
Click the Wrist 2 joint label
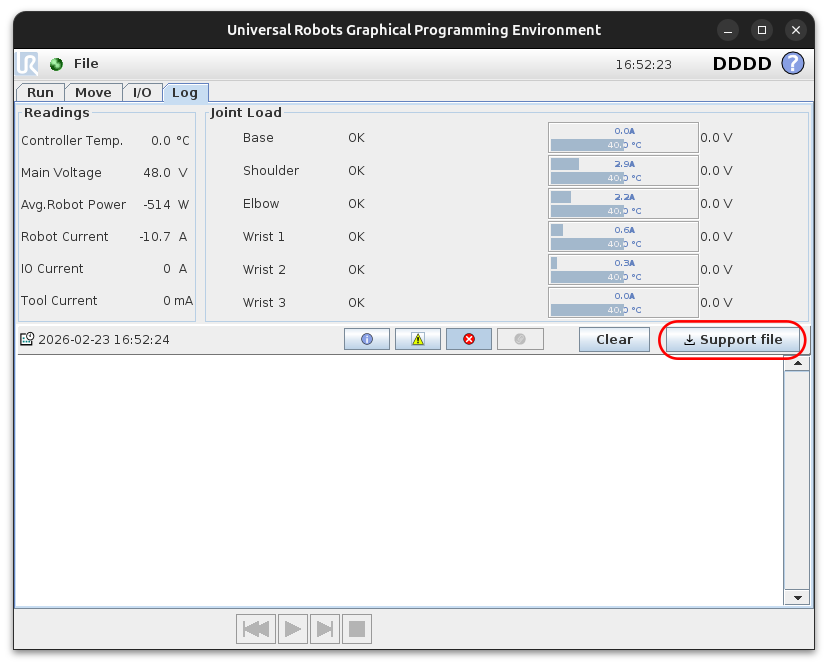pos(264,270)
